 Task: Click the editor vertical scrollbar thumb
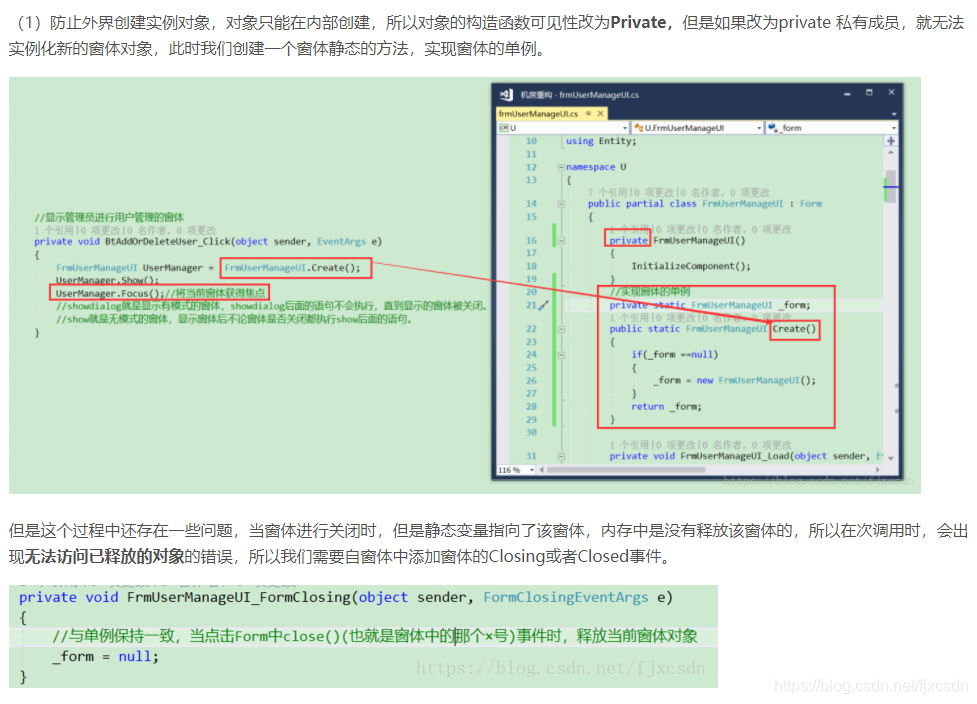[x=891, y=186]
